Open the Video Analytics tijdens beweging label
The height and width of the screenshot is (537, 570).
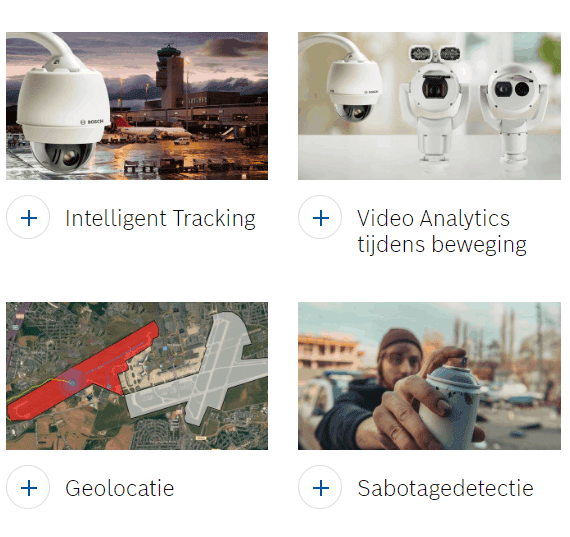click(x=442, y=232)
